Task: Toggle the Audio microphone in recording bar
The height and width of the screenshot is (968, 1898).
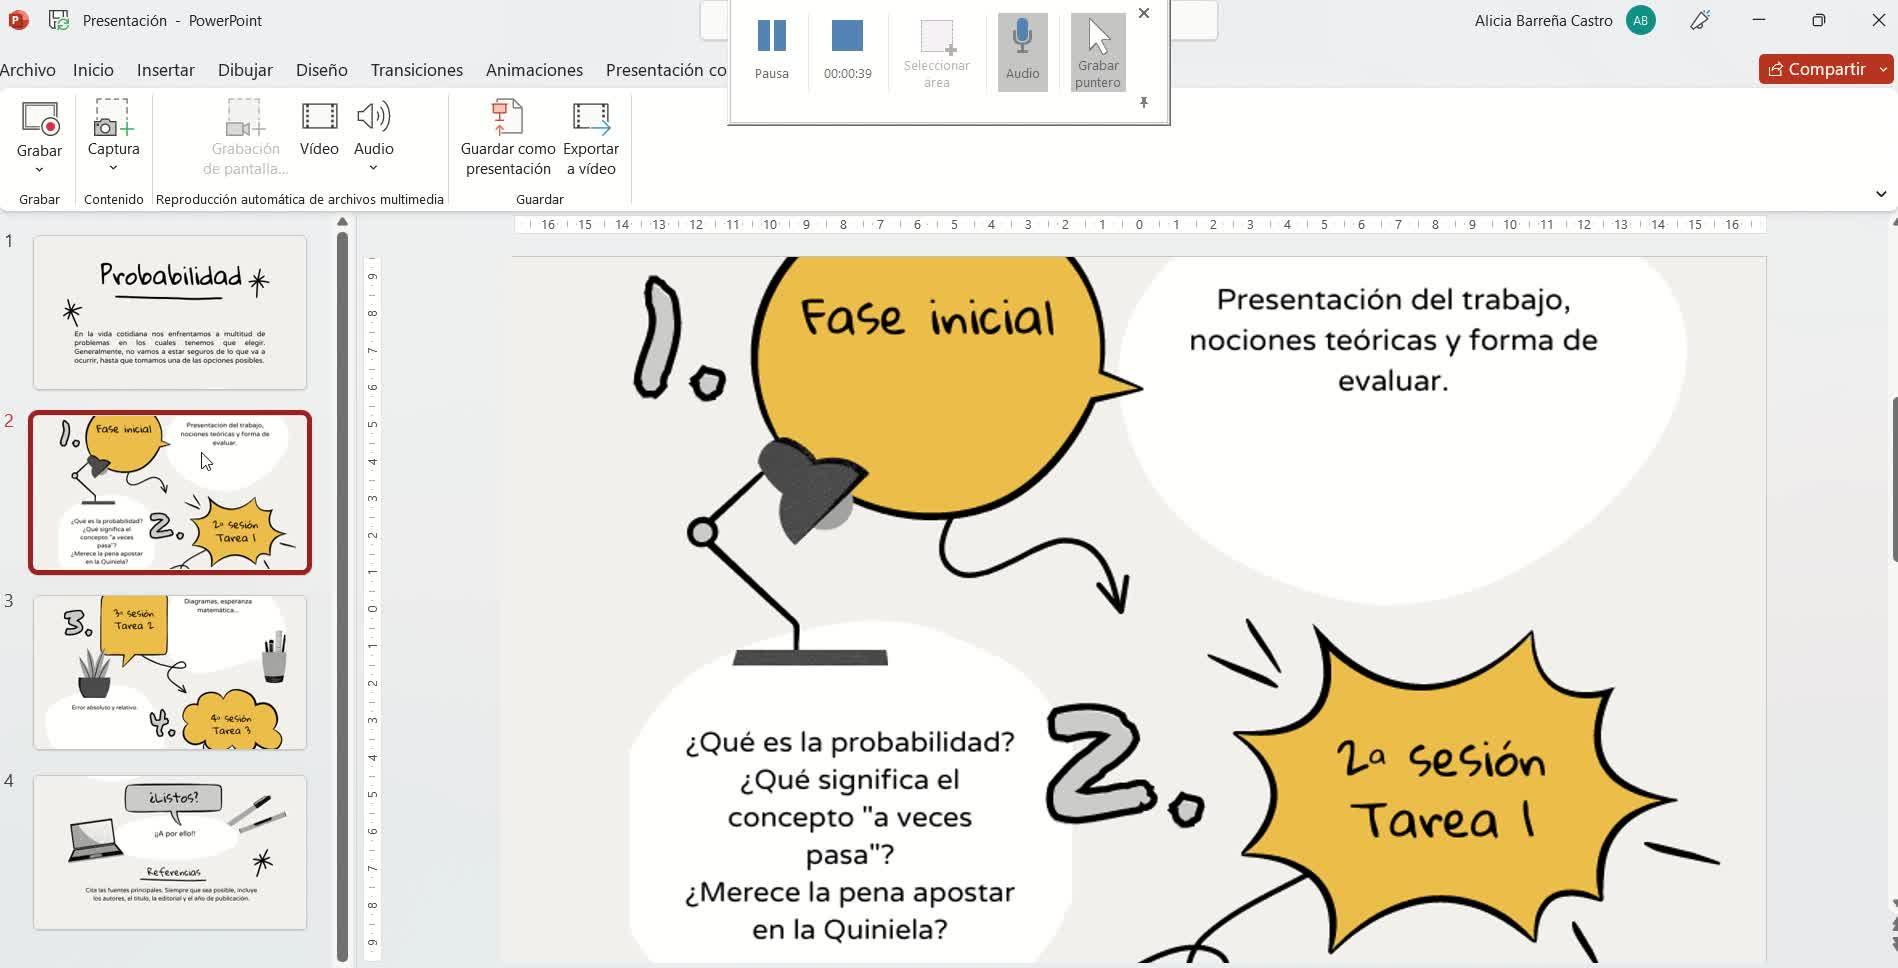Action: (1022, 51)
